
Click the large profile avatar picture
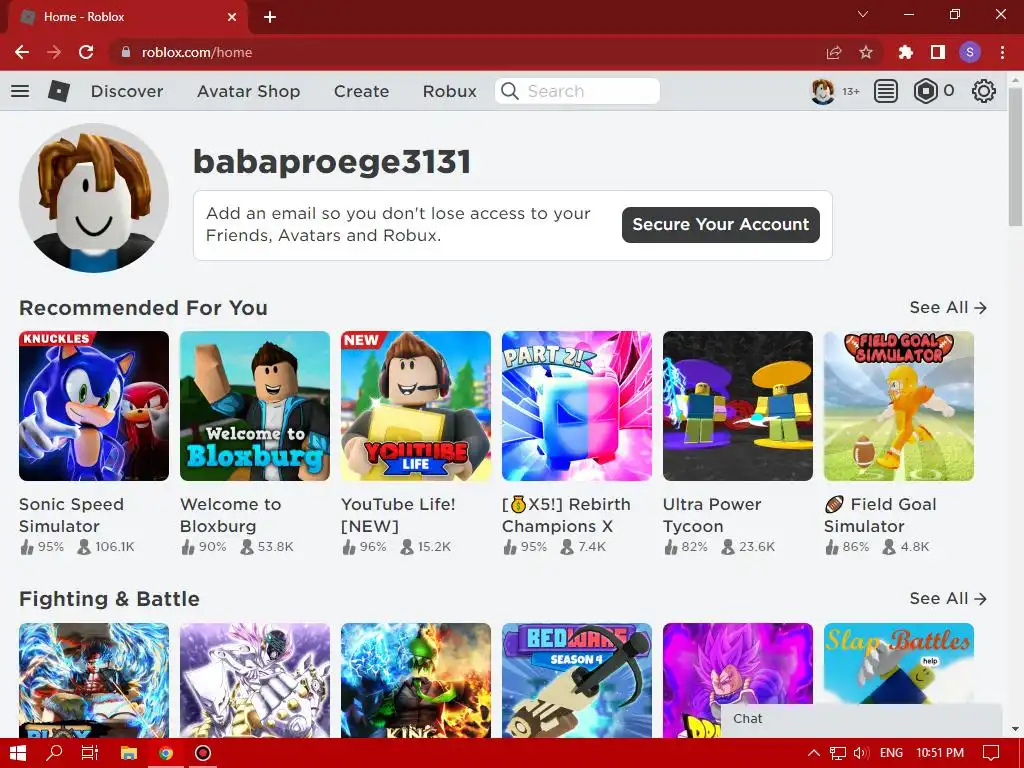coord(94,198)
